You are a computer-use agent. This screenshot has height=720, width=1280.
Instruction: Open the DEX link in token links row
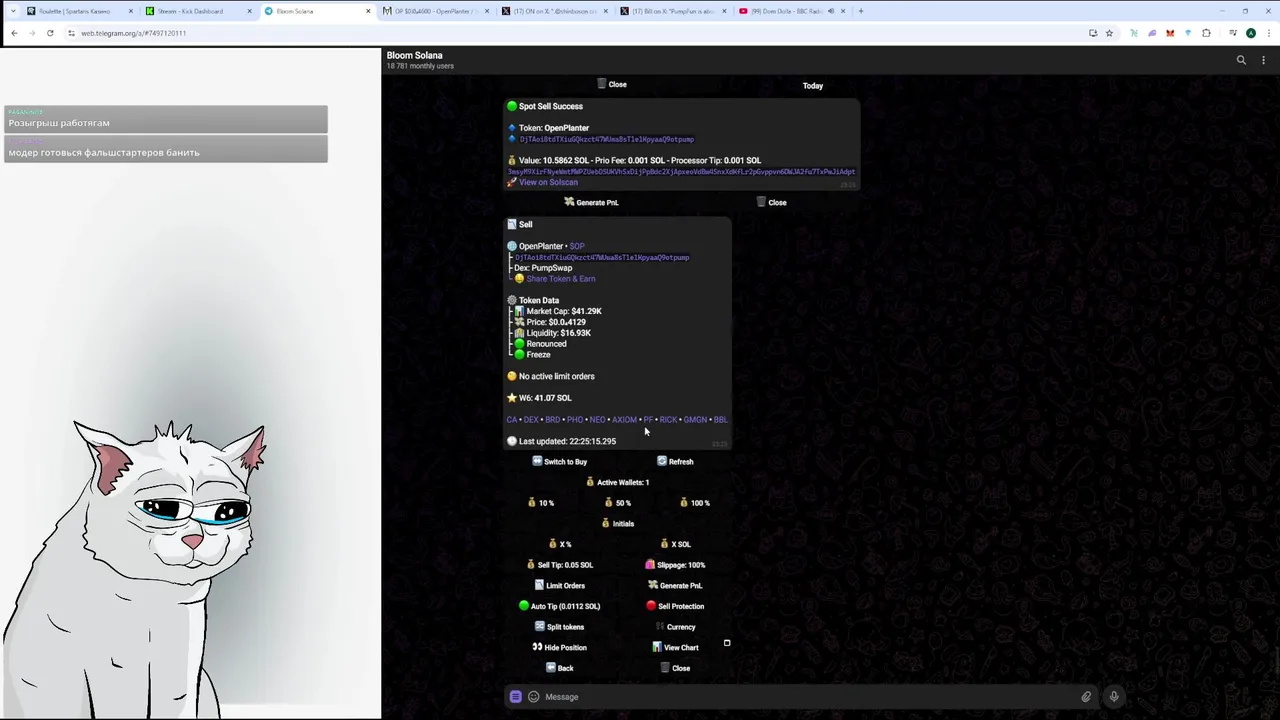click(531, 420)
